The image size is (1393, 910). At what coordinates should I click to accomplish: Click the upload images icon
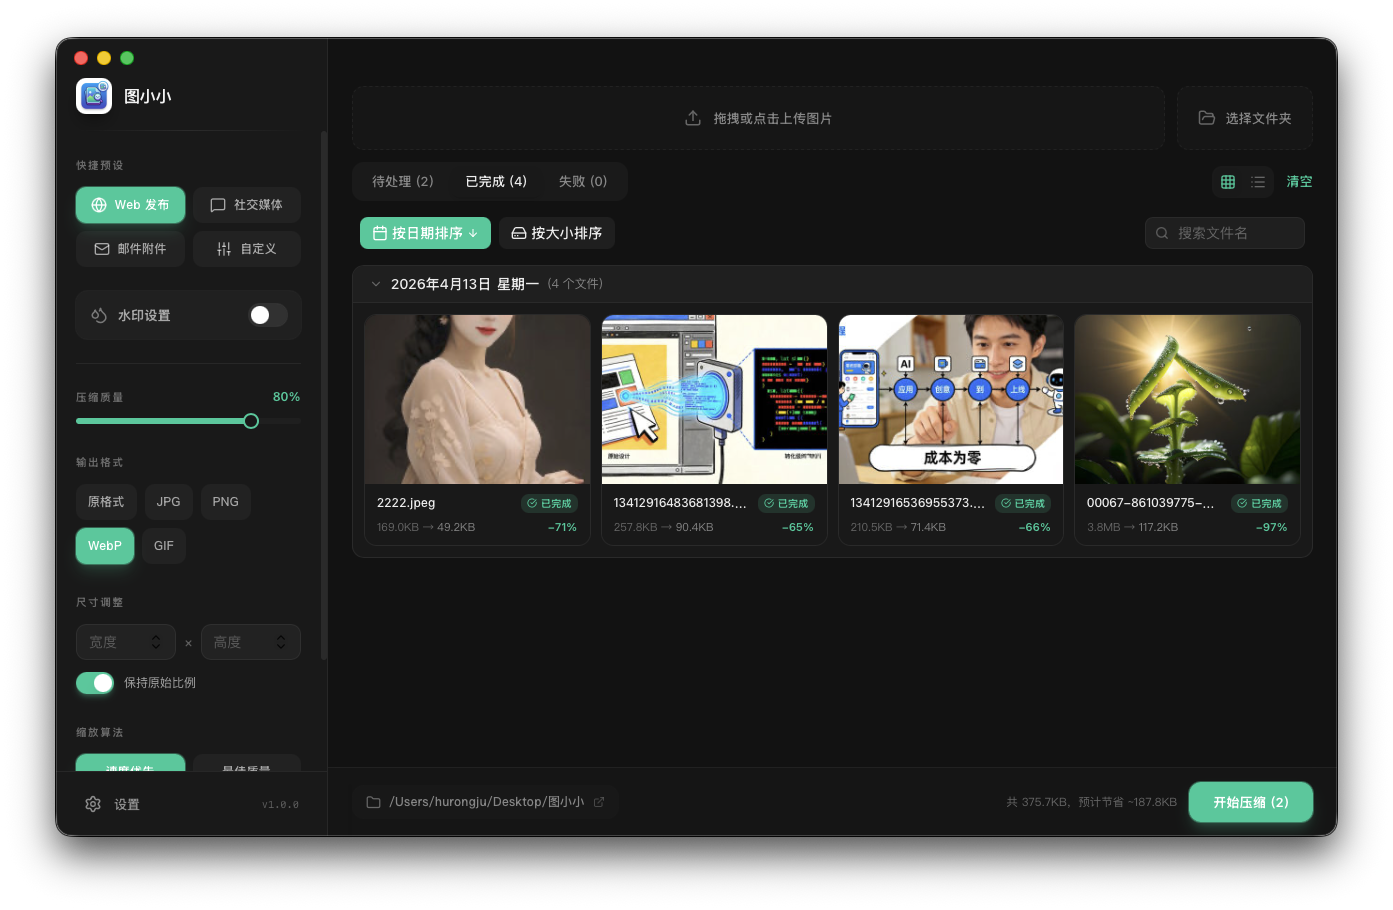[693, 118]
